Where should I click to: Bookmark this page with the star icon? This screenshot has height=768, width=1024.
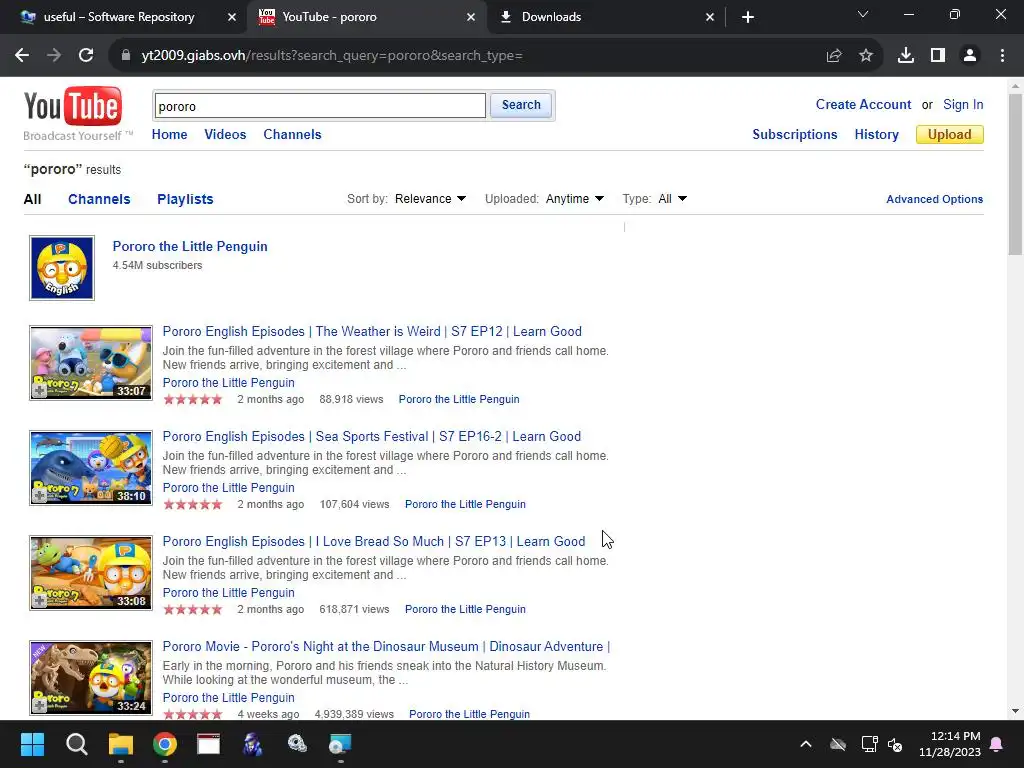pos(866,56)
